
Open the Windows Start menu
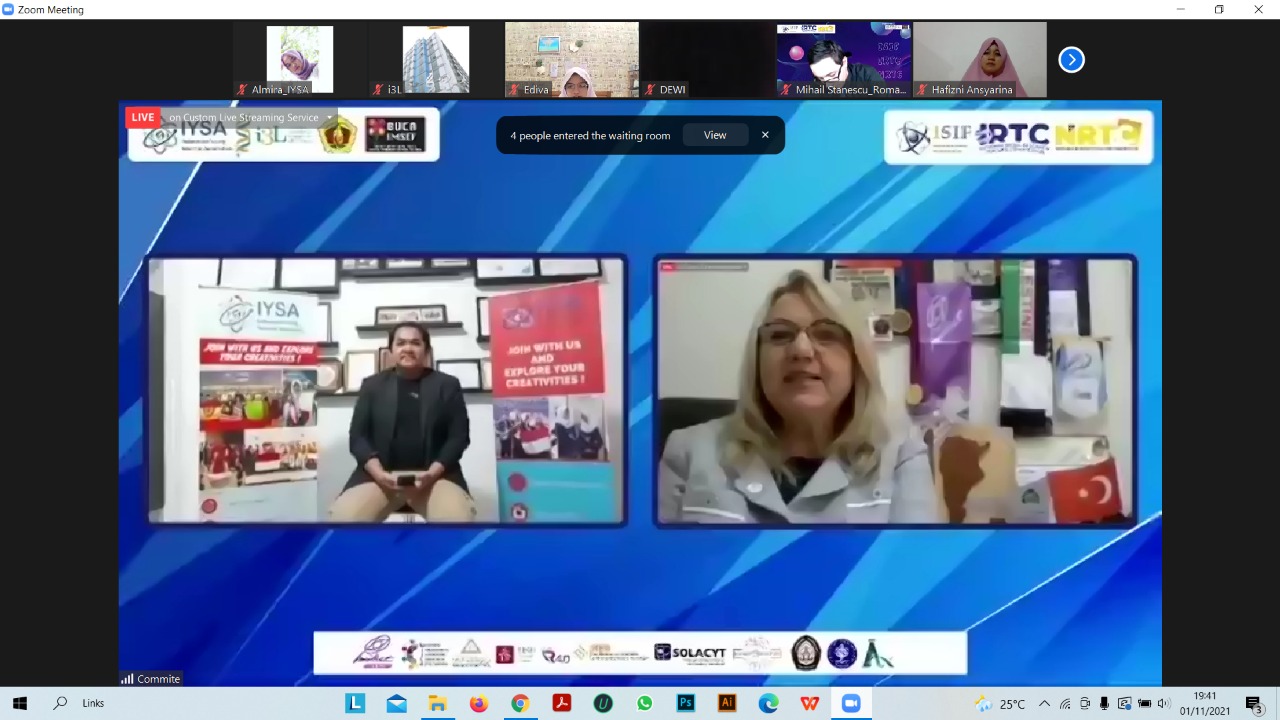click(x=19, y=703)
